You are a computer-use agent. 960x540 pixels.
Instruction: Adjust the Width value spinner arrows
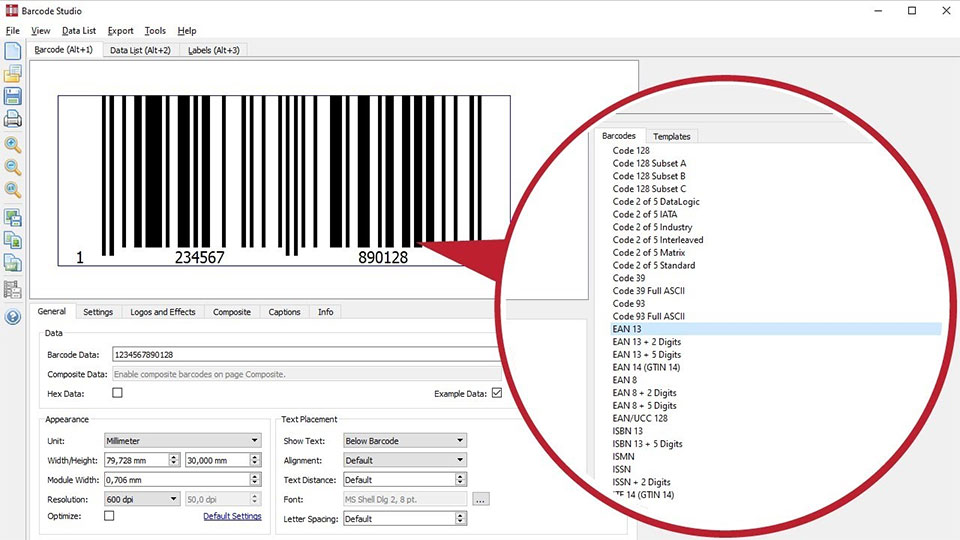tap(174, 460)
